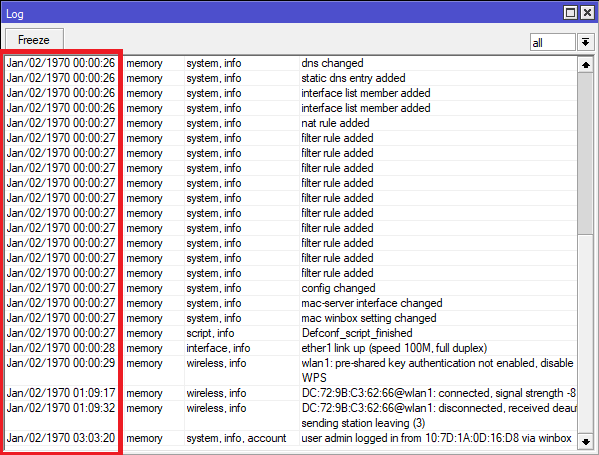Select the 'user admin logged in' entry

(290, 438)
